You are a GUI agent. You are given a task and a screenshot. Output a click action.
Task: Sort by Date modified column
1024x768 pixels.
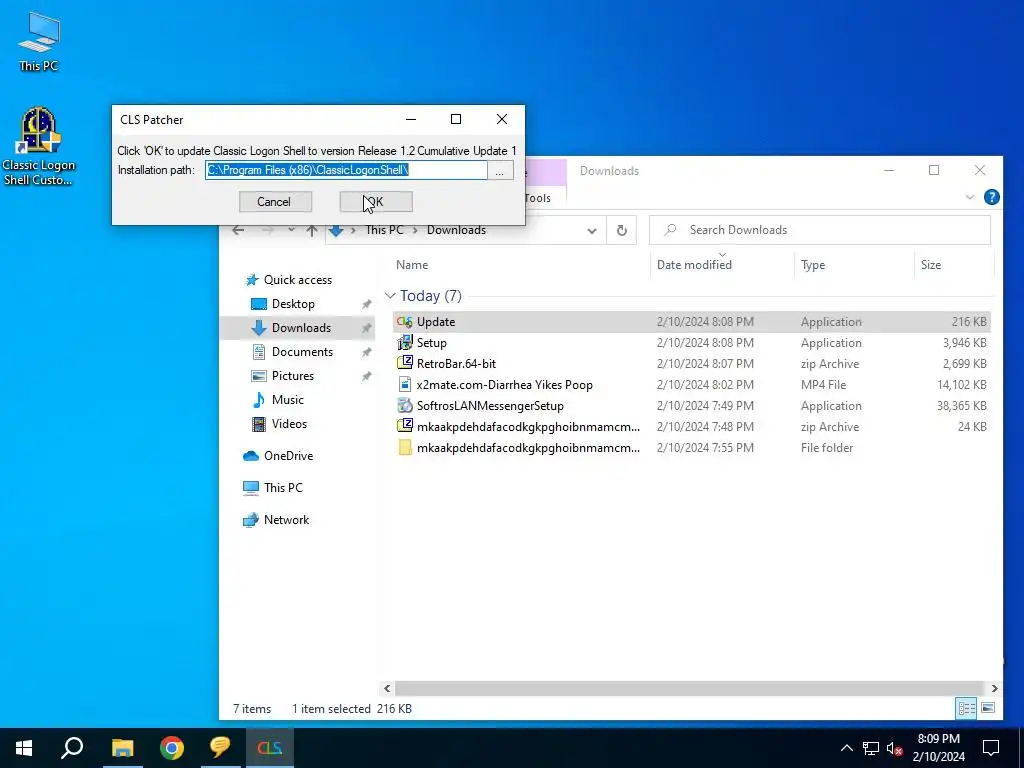[694, 264]
